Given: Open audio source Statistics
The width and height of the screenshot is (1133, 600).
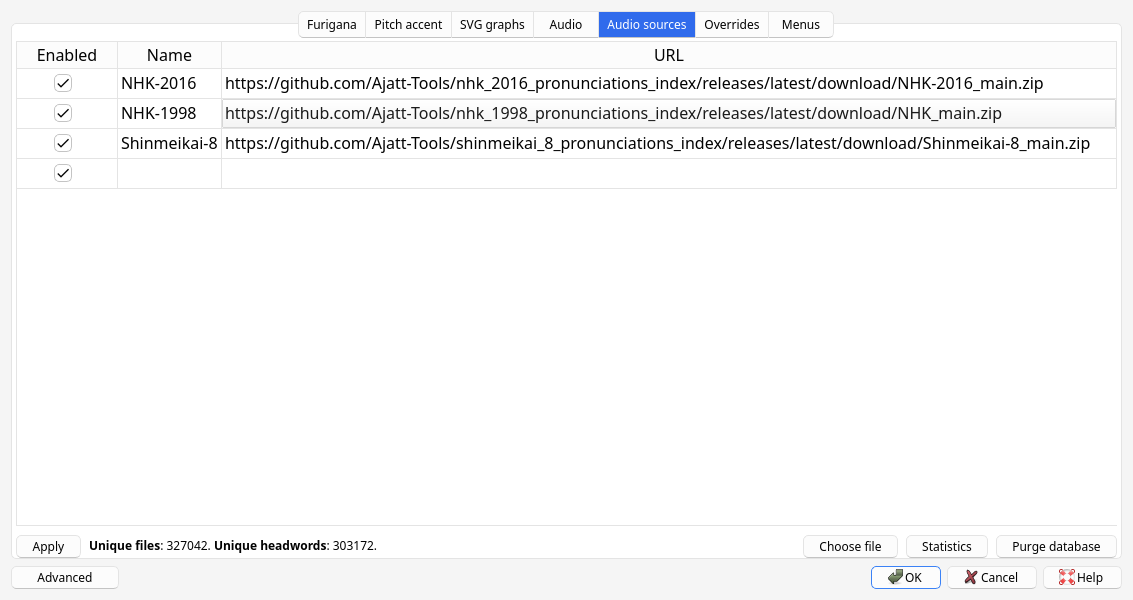Looking at the screenshot, I should [946, 546].
